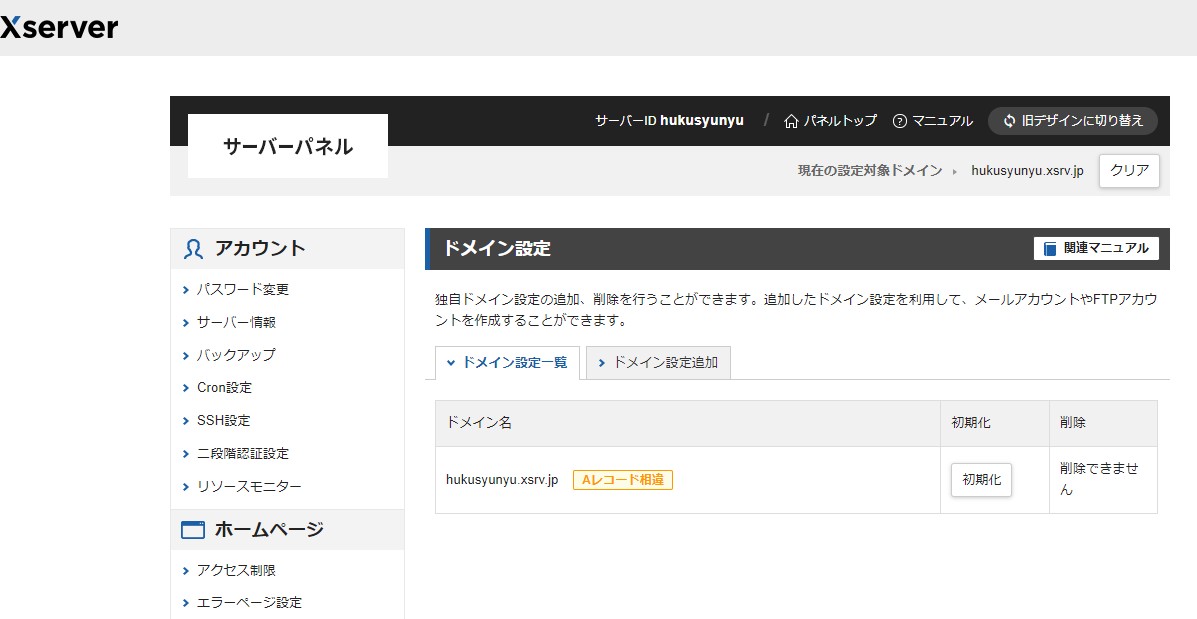Viewport: 1197px width, 619px height.
Task: Click the 初期化 column header
Action: pyautogui.click(x=995, y=423)
